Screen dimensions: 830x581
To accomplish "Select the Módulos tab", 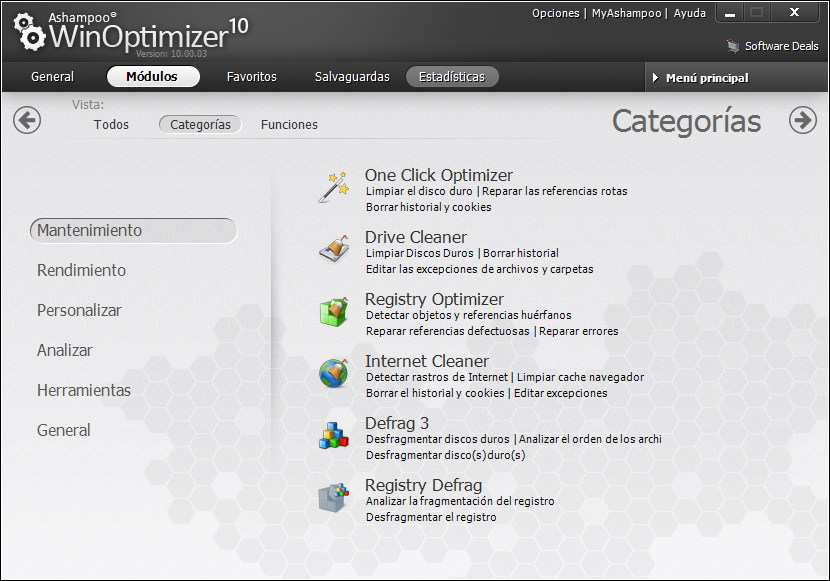I will pos(152,77).
